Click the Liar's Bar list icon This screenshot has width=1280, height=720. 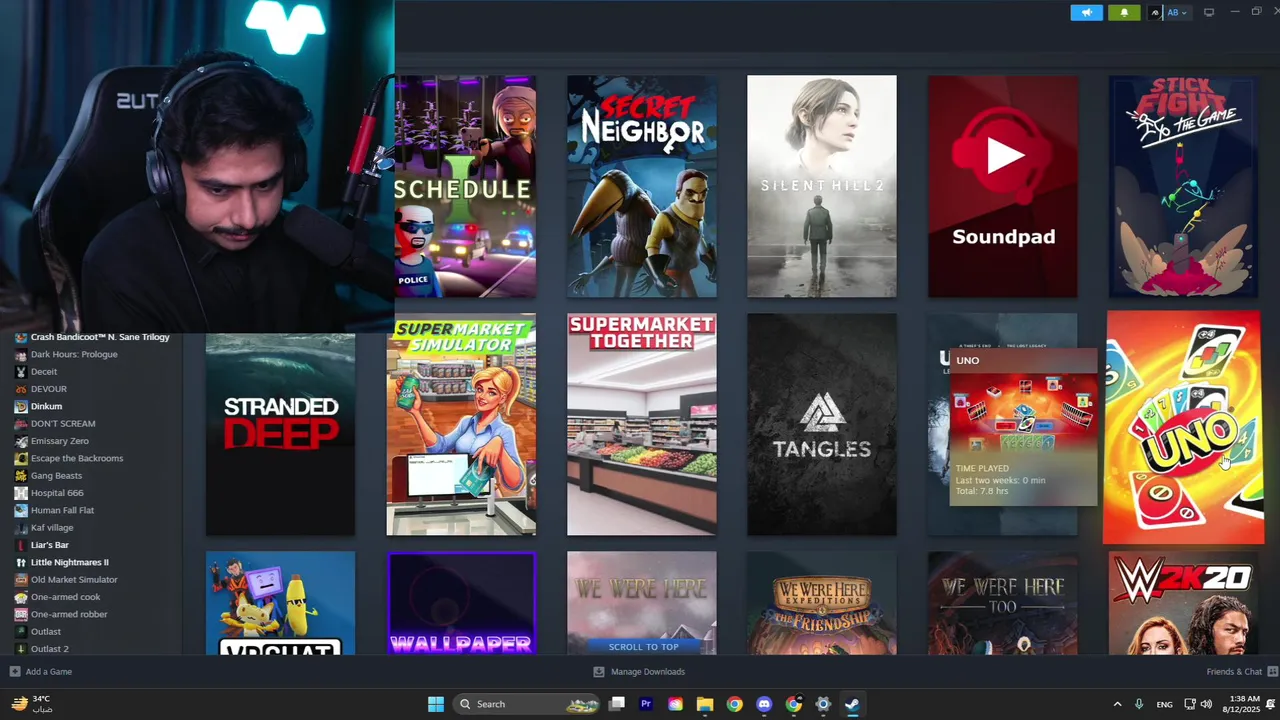pyautogui.click(x=20, y=545)
